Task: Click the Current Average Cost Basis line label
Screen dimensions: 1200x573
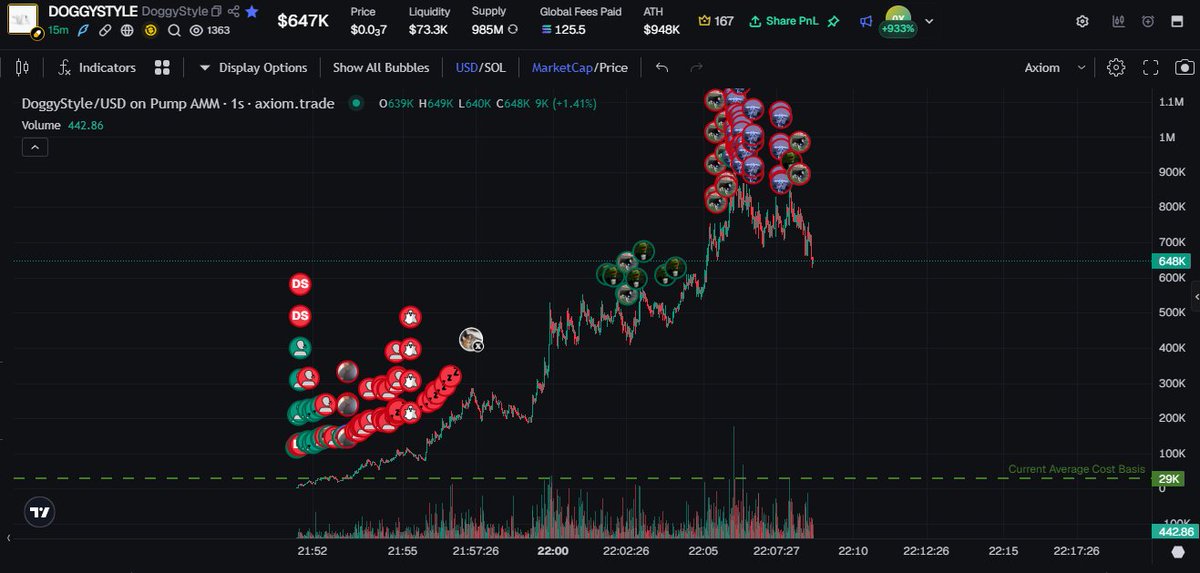Action: [x=1076, y=469]
